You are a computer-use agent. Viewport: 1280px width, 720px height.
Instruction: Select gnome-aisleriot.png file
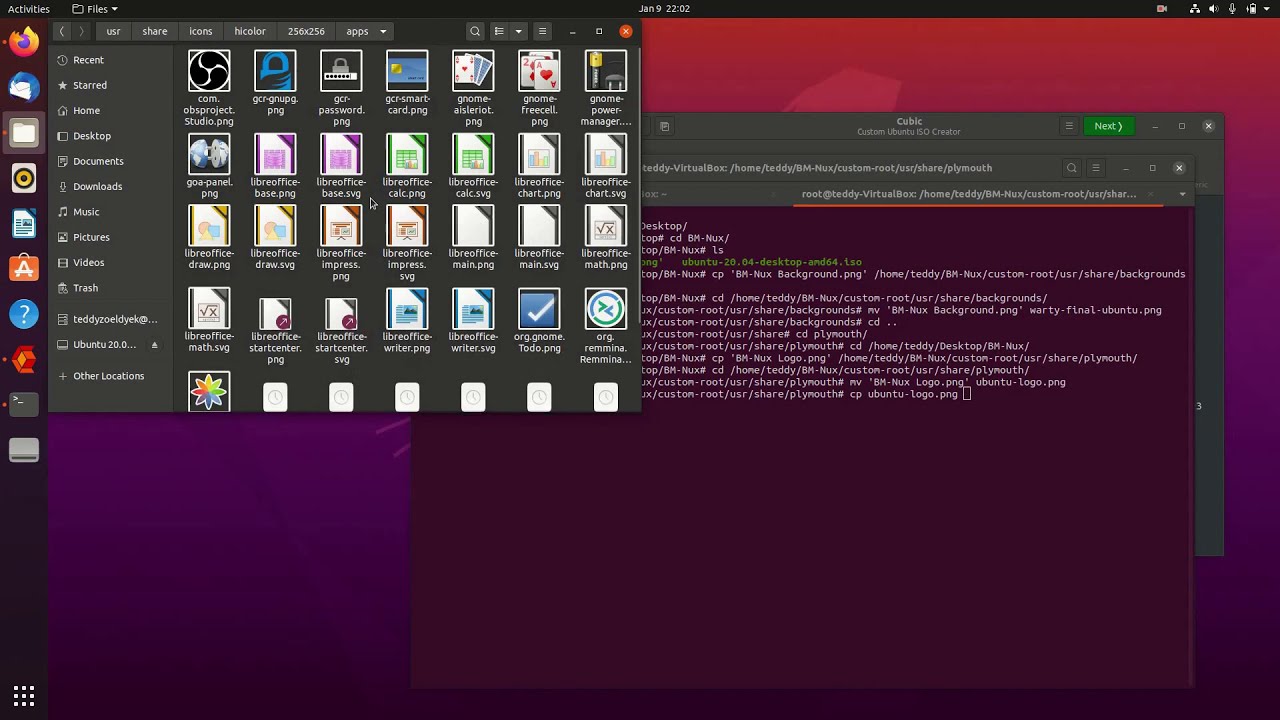(x=473, y=88)
